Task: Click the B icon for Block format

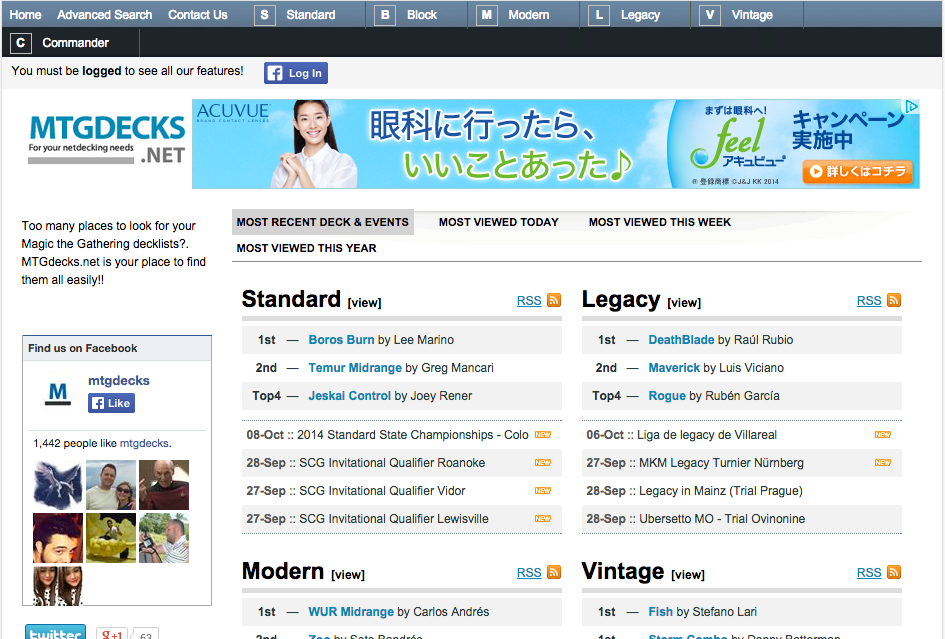Action: [385, 15]
